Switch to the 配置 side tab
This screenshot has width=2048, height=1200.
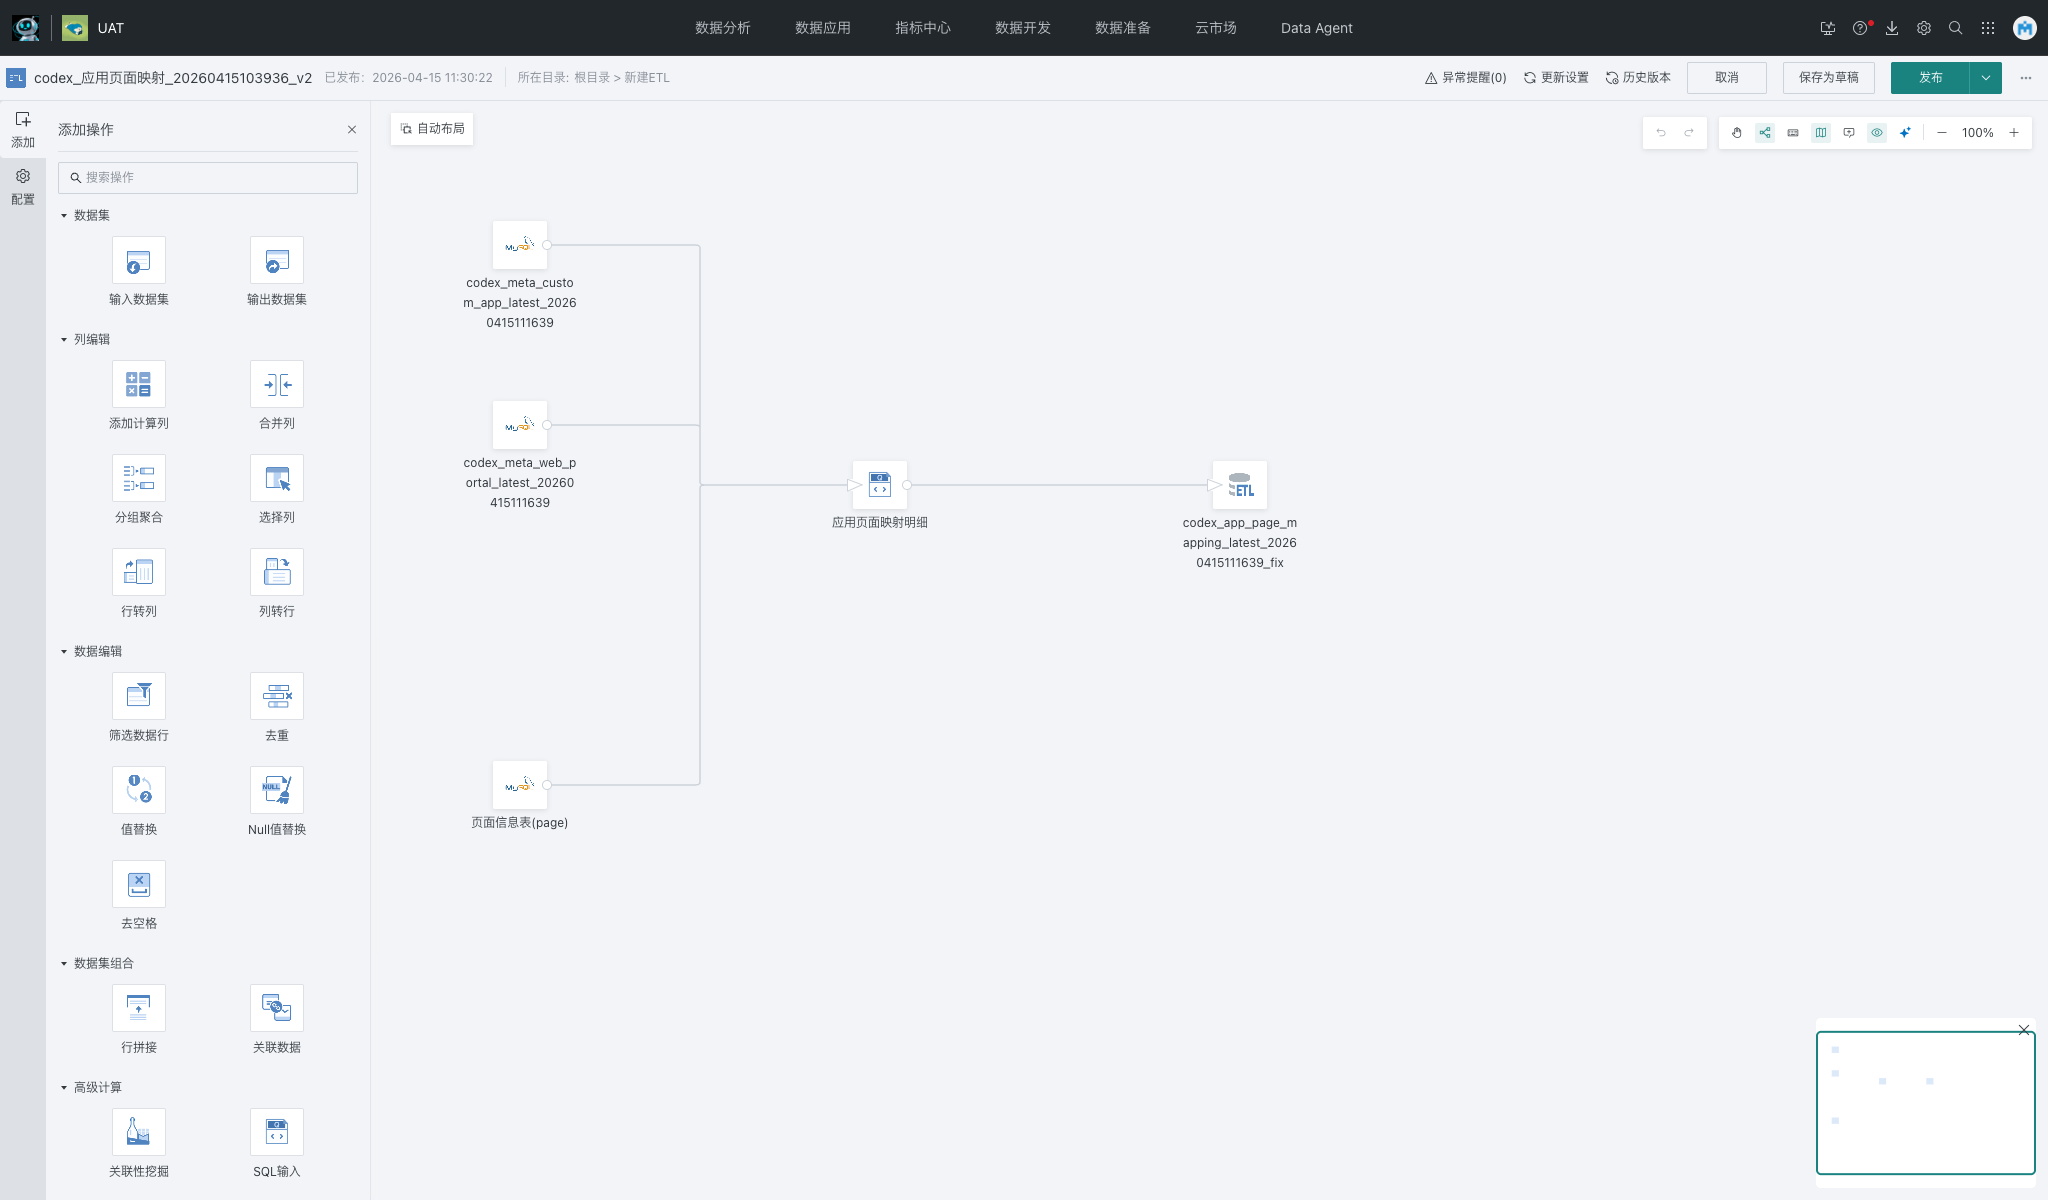pos(22,186)
